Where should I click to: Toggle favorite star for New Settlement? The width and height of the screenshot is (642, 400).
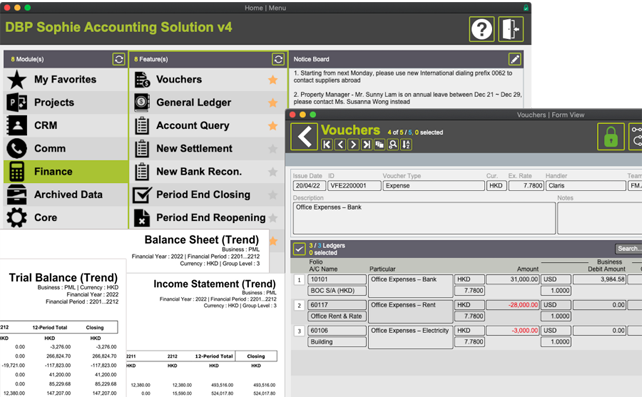pyautogui.click(x=272, y=149)
